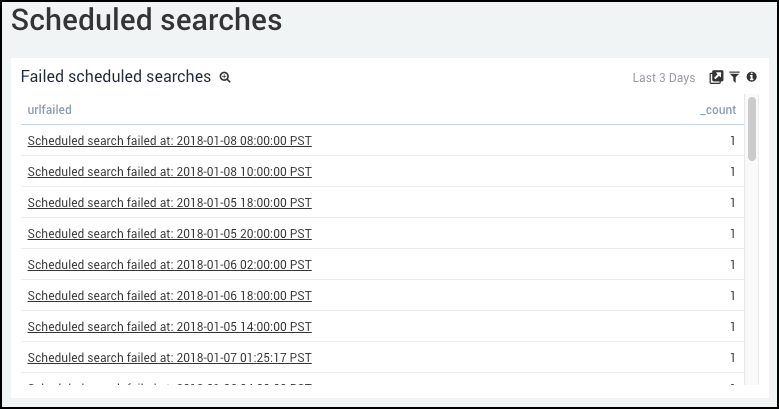Sort by the _count column header
This screenshot has height=409, width=779.
click(x=717, y=110)
